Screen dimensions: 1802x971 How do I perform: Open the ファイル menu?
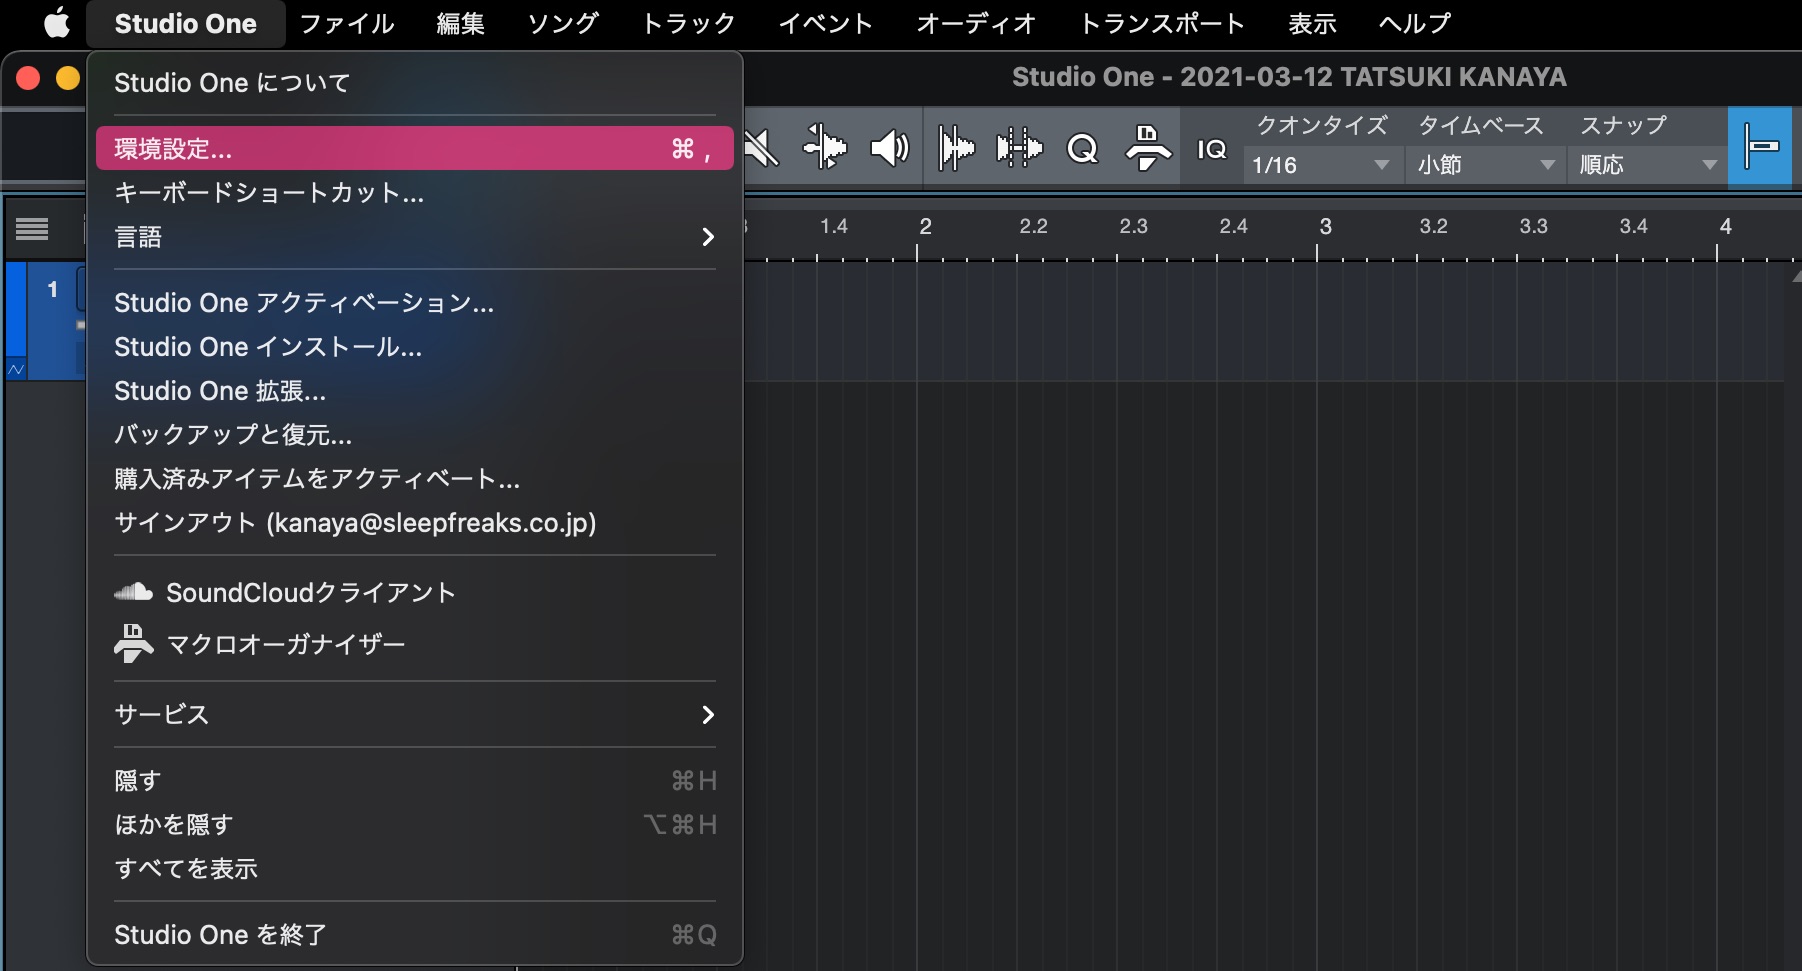[x=347, y=23]
